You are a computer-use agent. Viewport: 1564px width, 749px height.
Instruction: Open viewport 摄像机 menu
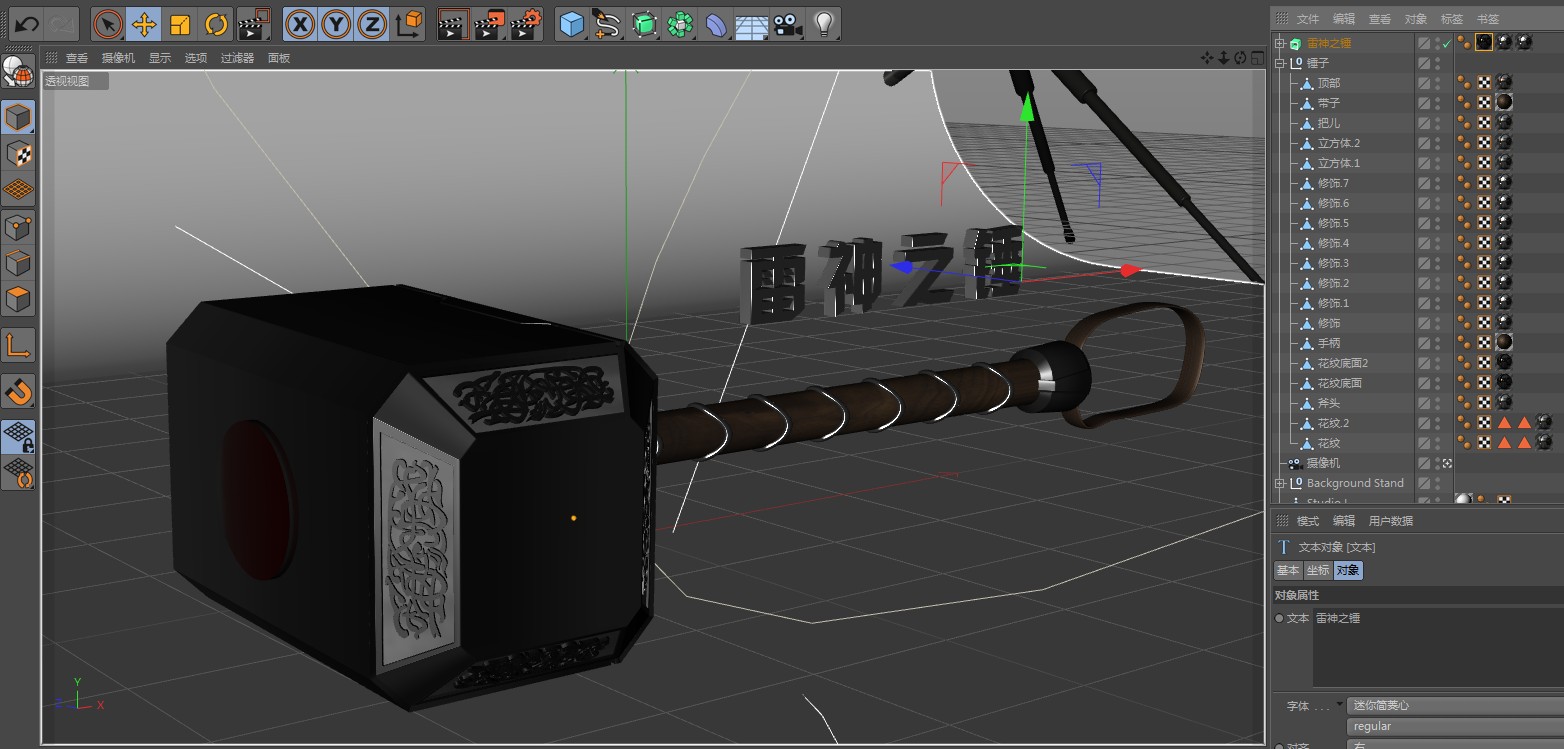[118, 58]
